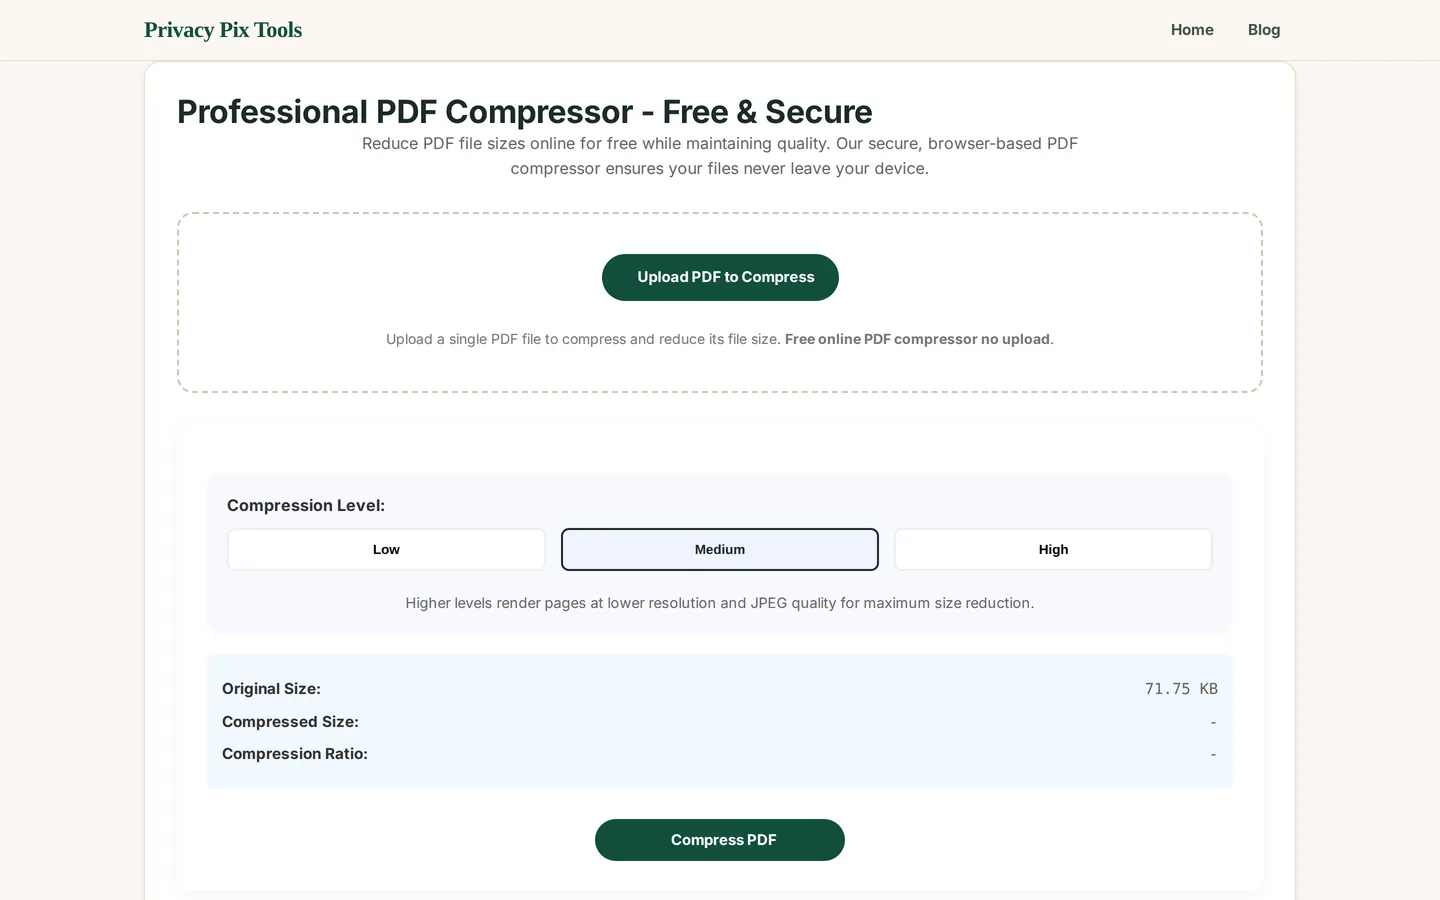This screenshot has width=1440, height=900.
Task: Click bold text 'Free online PDF compressor no upload'
Action: (917, 339)
